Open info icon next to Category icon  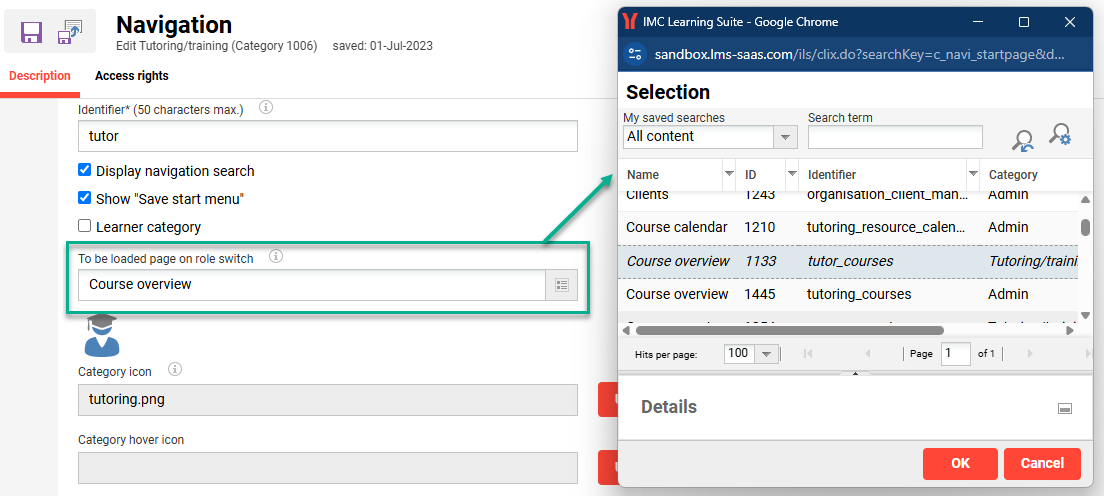click(x=175, y=369)
